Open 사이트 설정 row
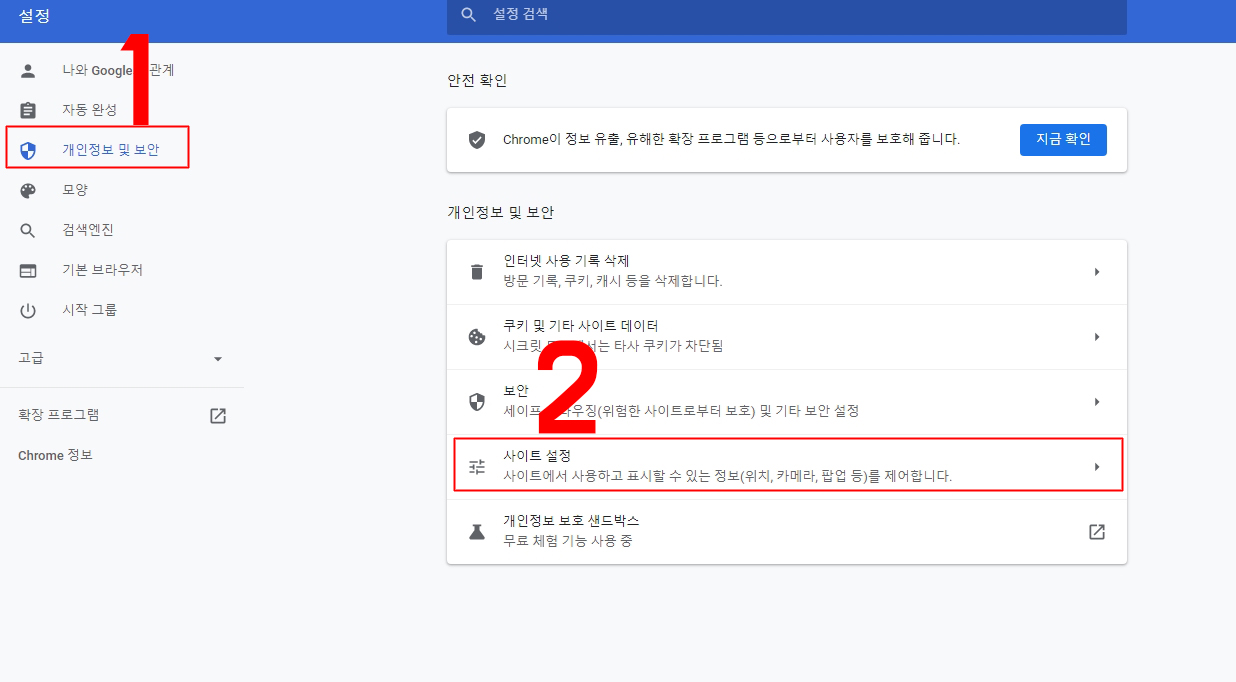 (787, 466)
